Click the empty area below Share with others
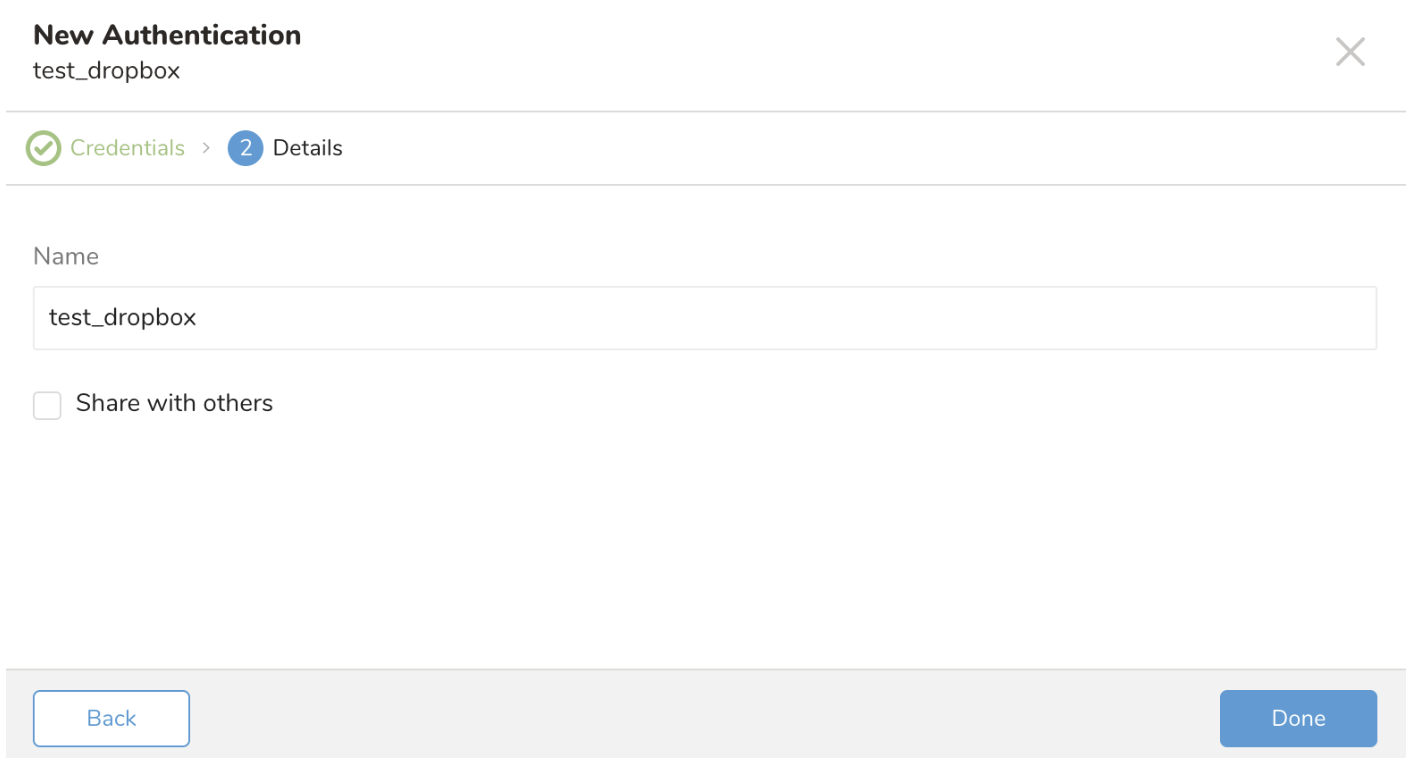The height and width of the screenshot is (768, 1412). click(700, 540)
